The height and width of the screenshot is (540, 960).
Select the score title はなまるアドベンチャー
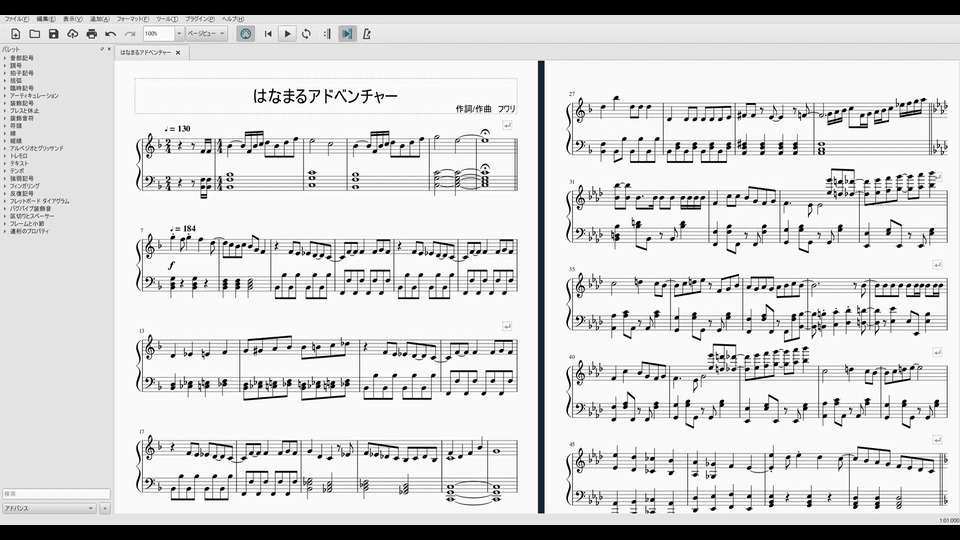click(325, 96)
